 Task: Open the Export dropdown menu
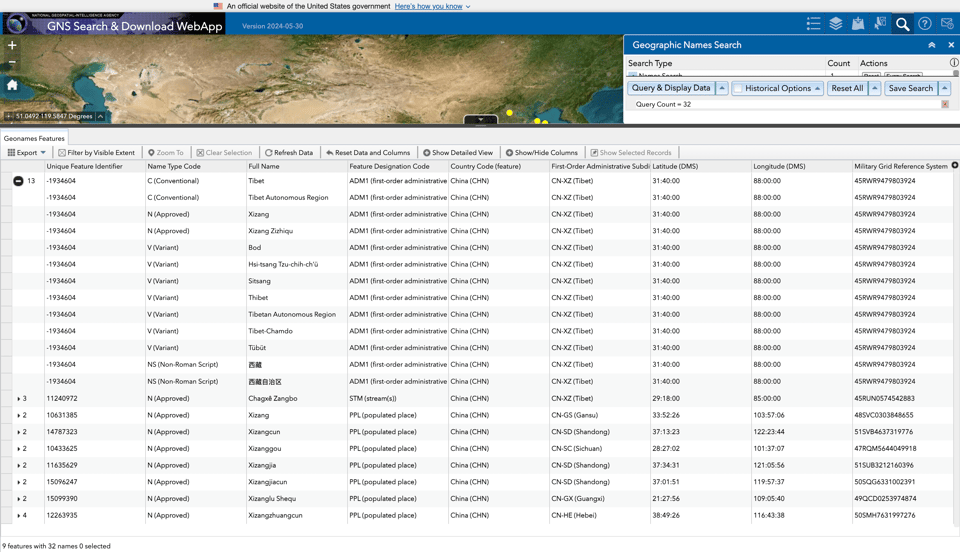point(27,153)
